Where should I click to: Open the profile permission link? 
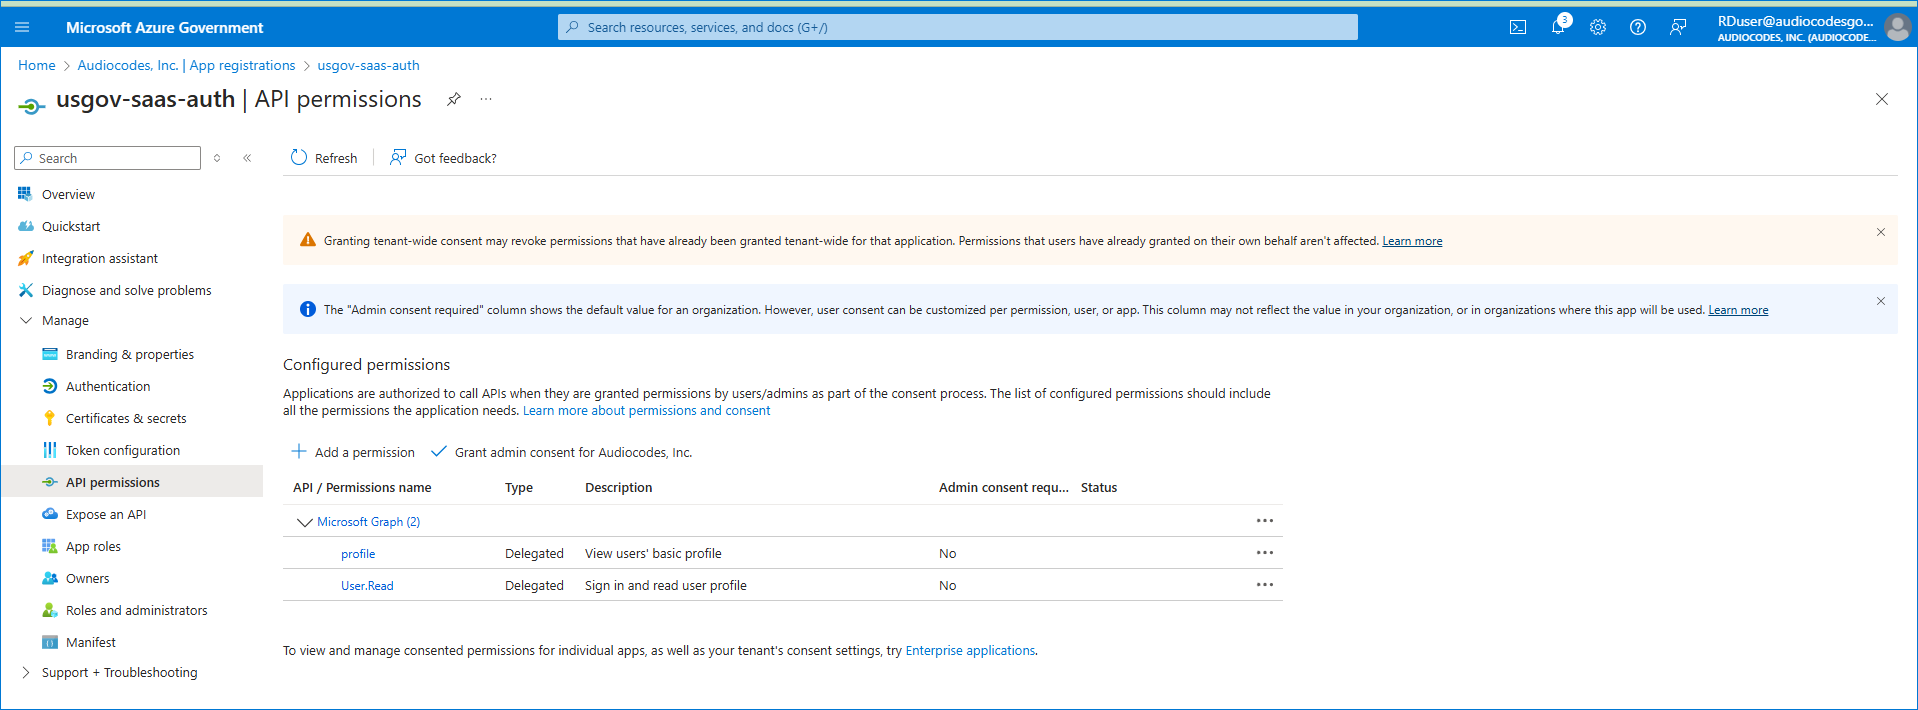click(358, 554)
